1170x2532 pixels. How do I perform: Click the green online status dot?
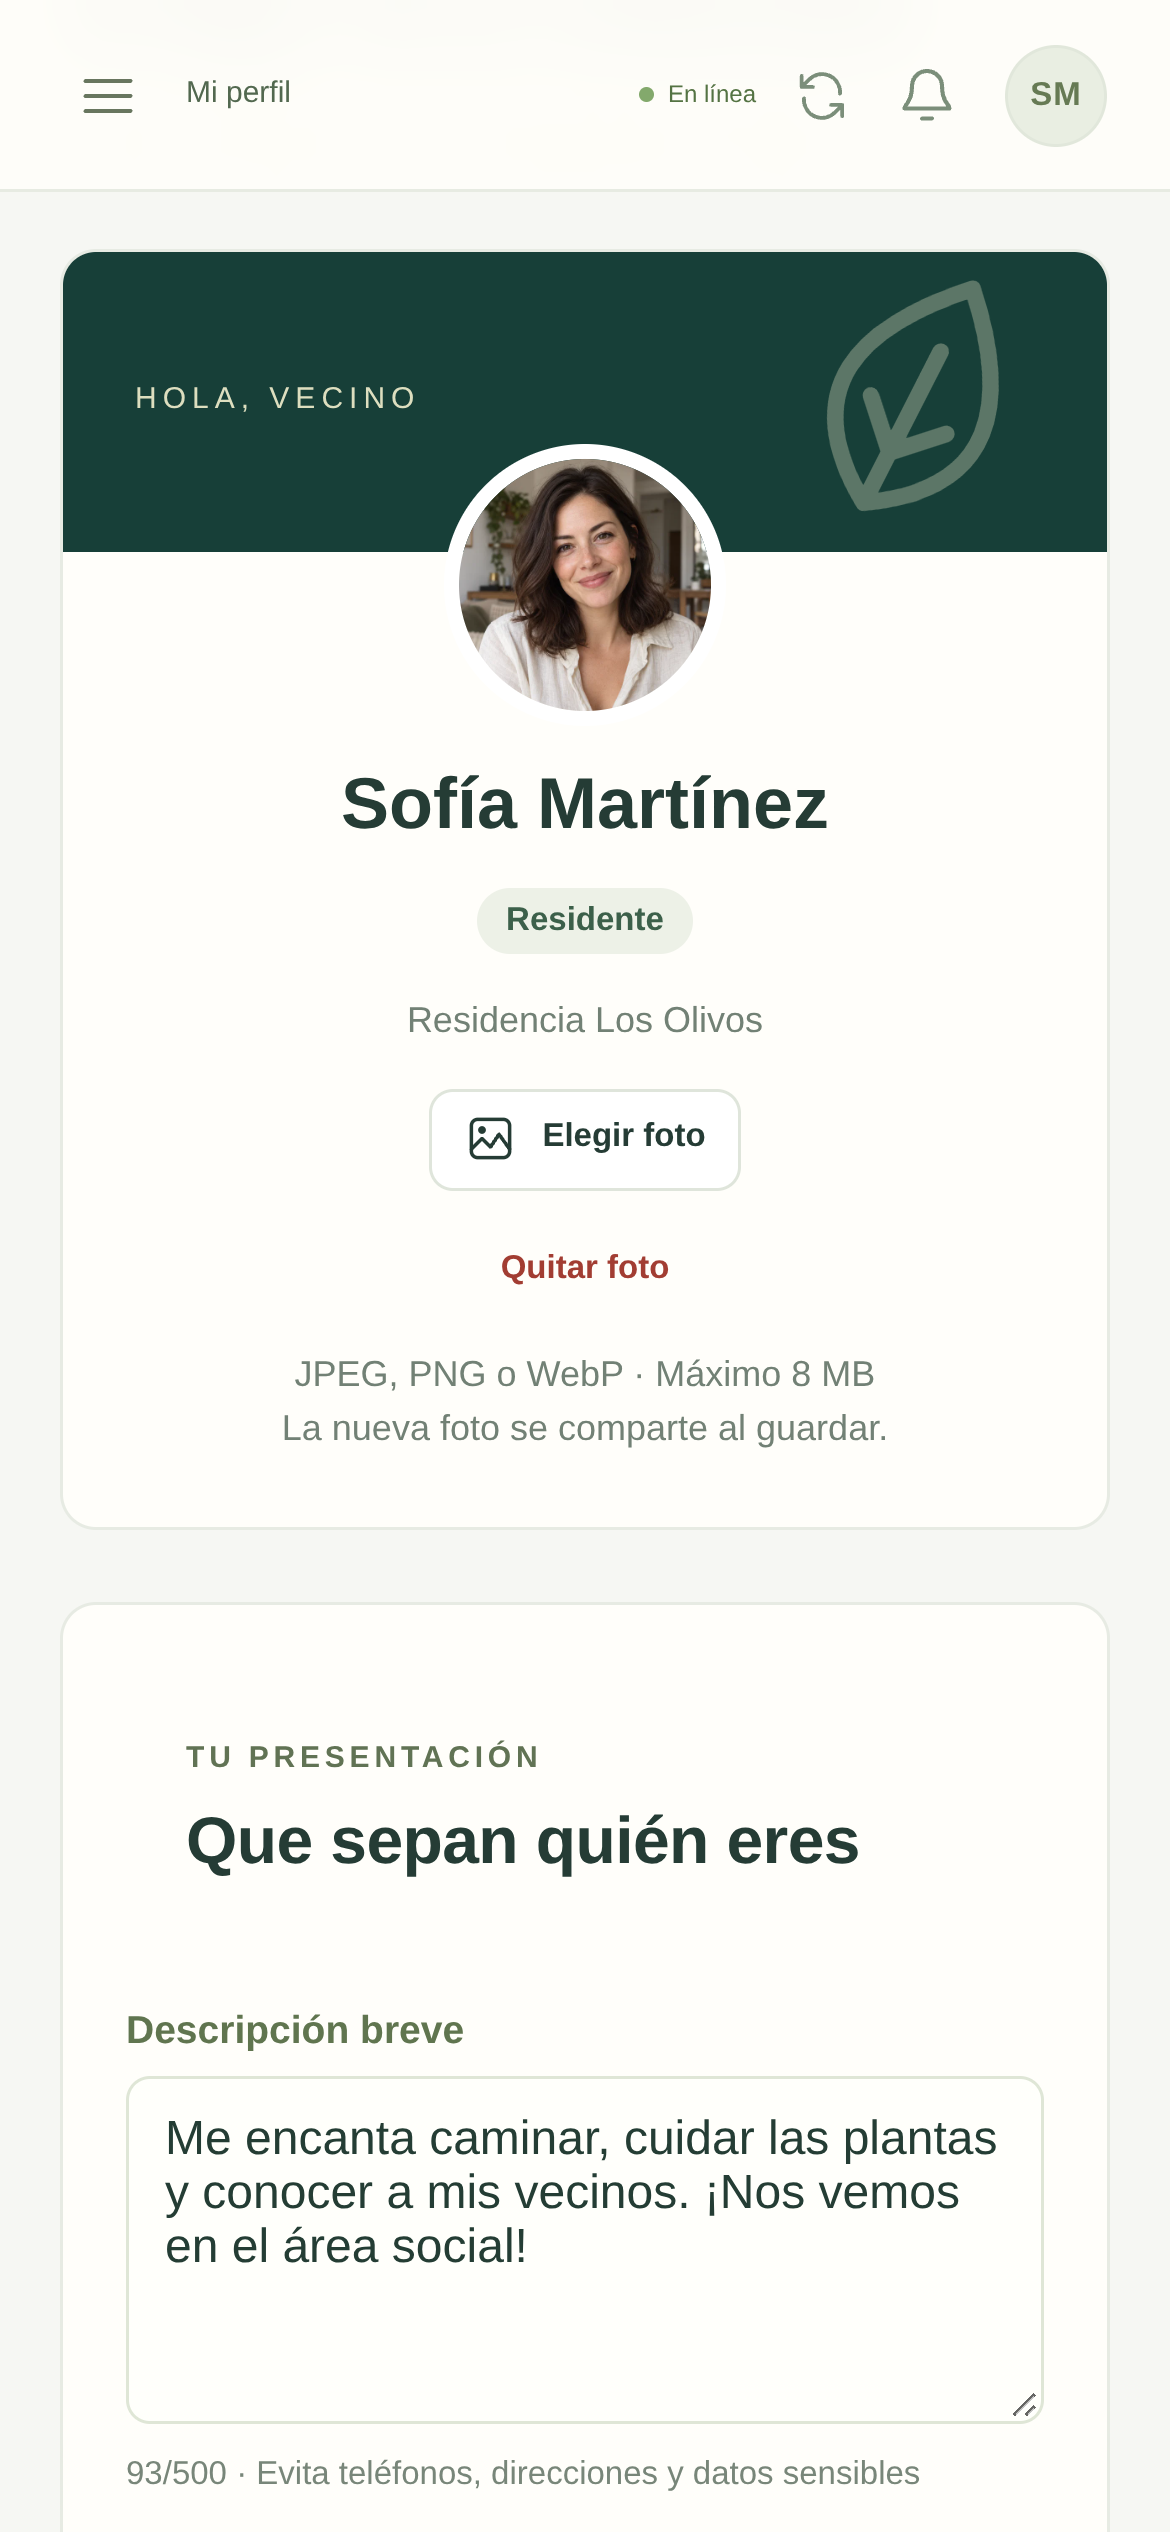pyautogui.click(x=647, y=94)
